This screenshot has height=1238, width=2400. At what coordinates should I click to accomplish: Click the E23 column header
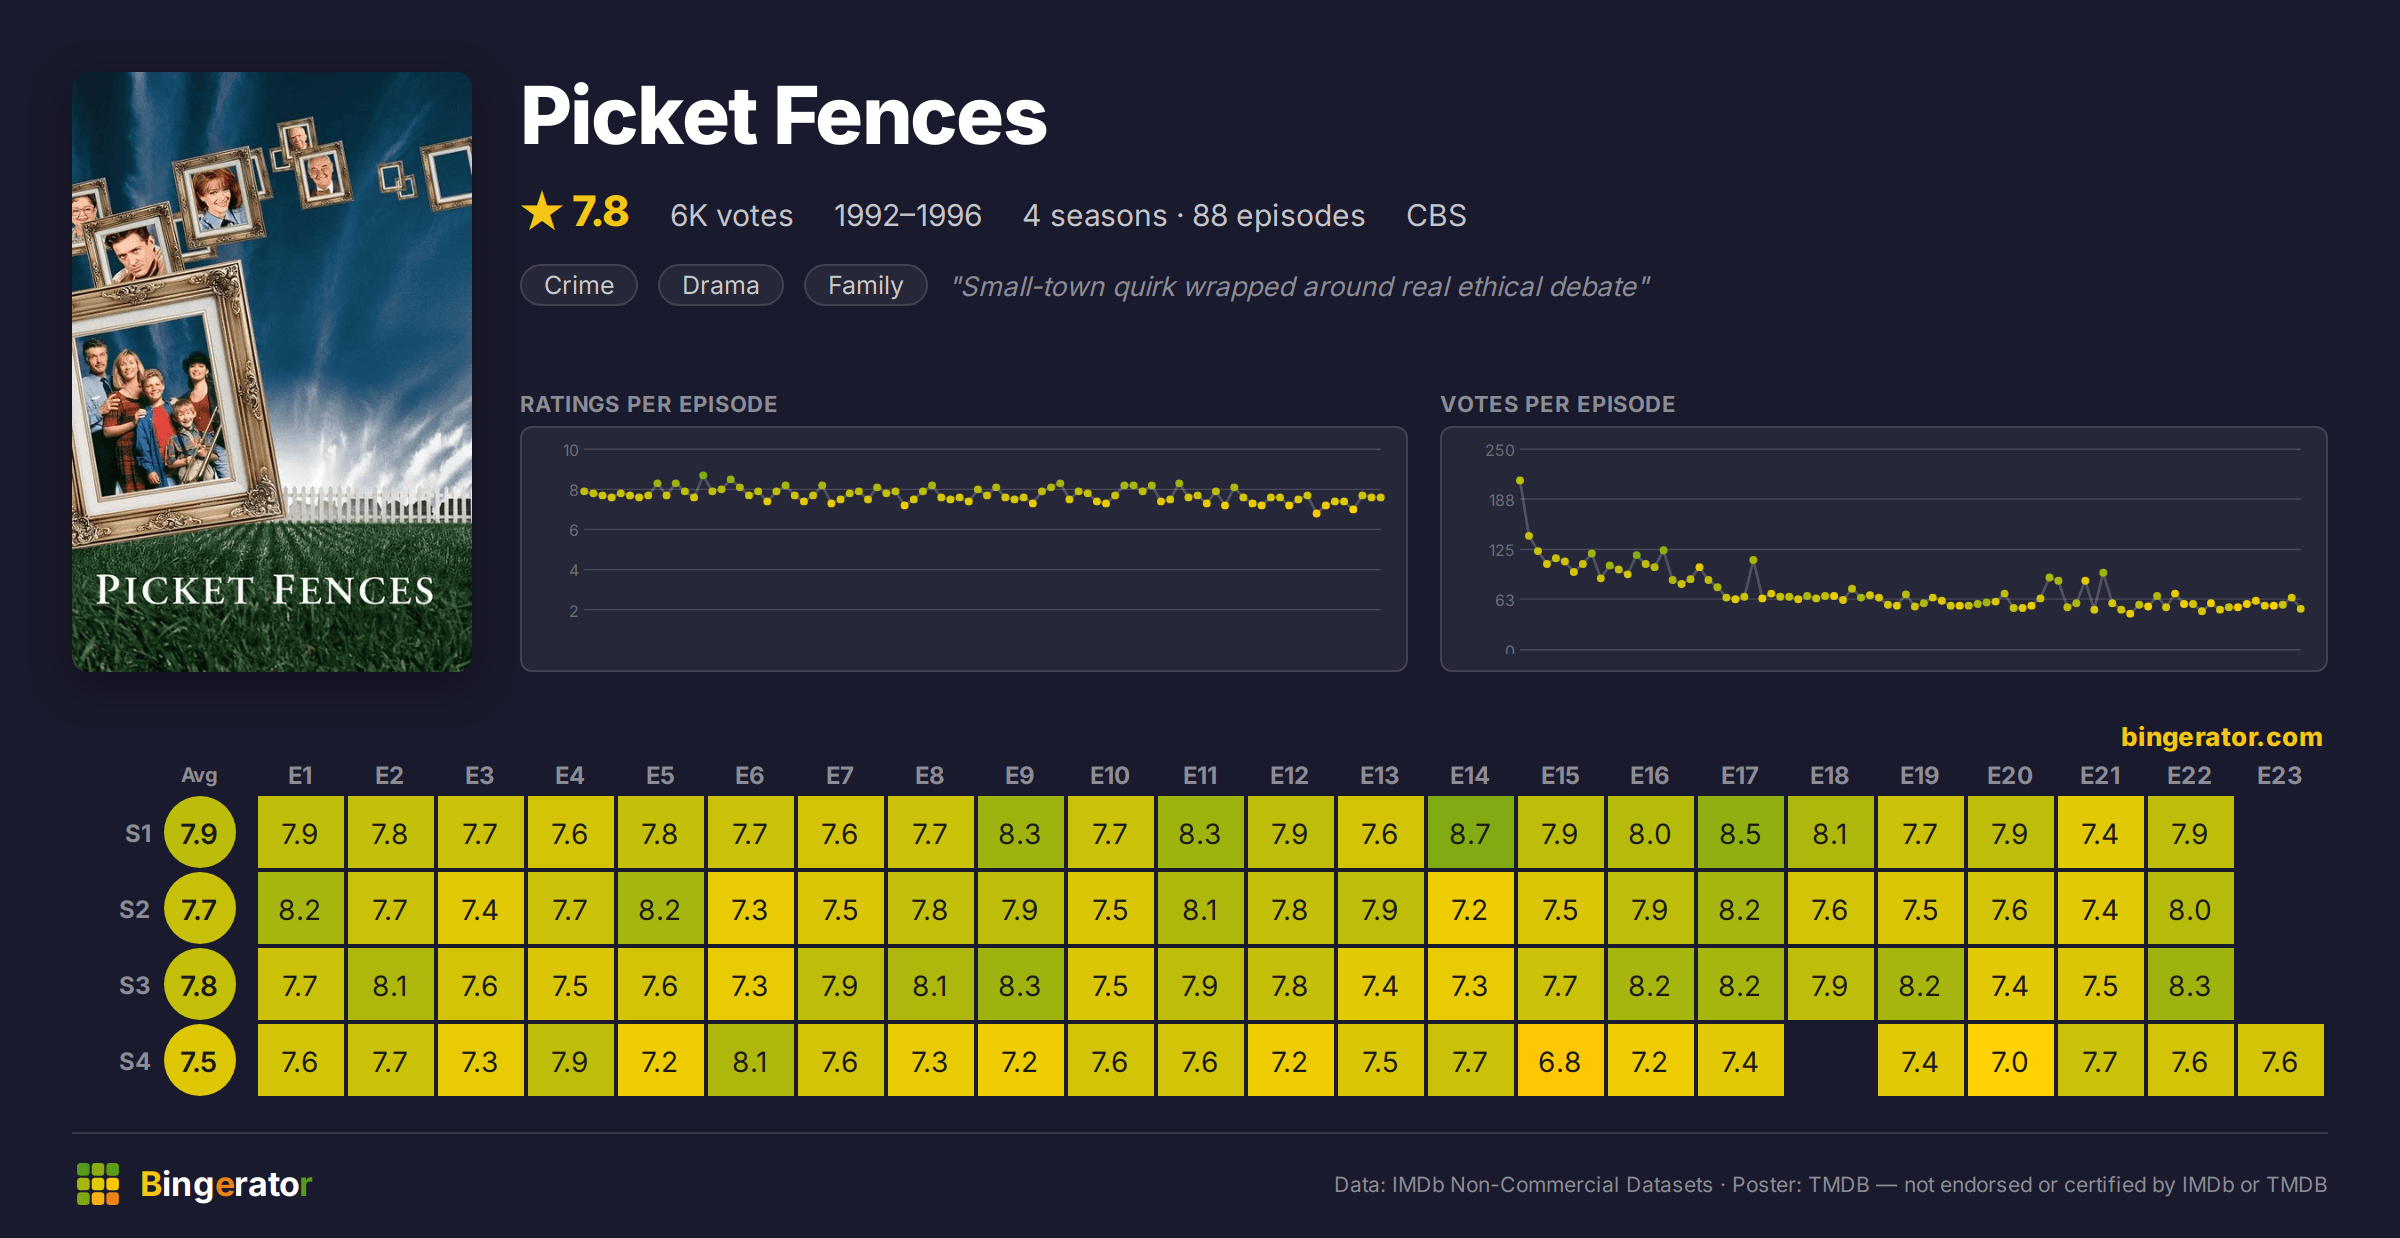[2280, 775]
